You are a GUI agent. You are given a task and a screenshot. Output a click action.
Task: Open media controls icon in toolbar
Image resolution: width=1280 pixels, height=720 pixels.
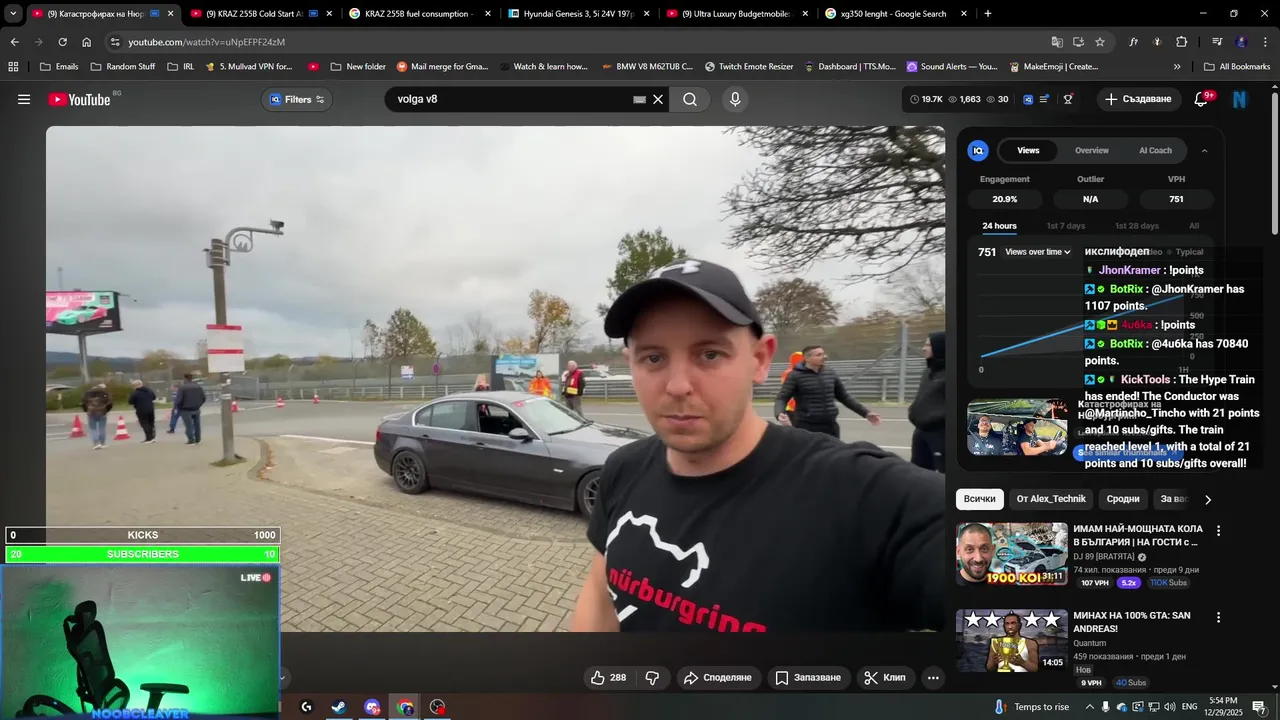(x=1217, y=42)
